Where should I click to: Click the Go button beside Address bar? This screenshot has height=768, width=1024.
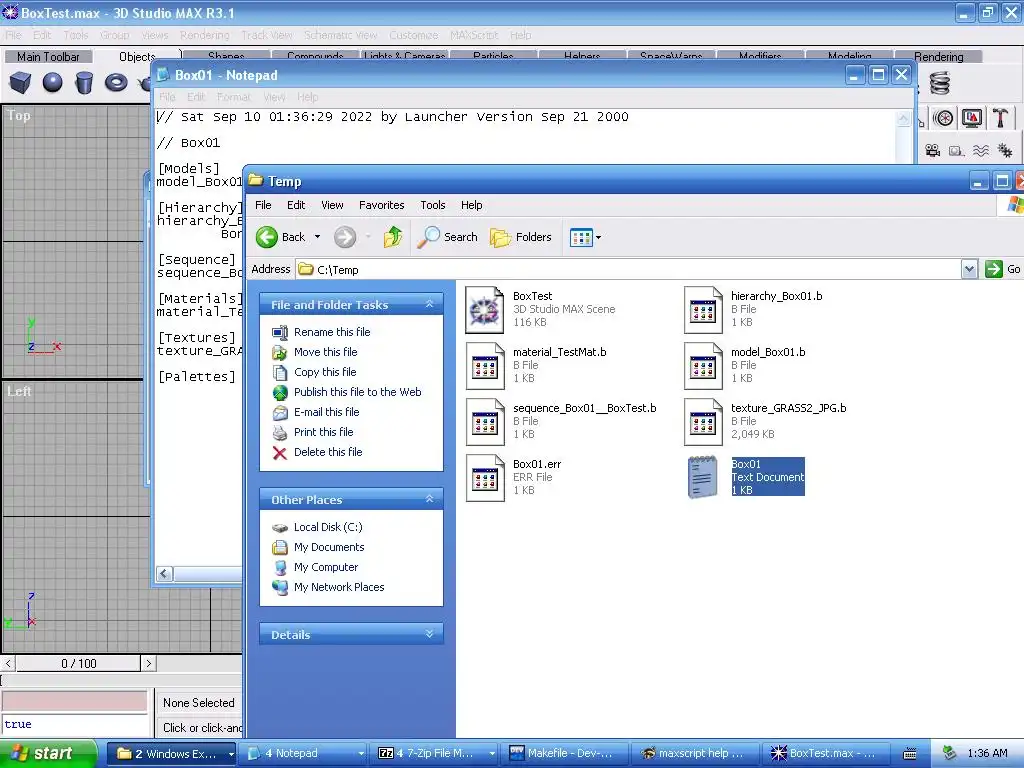(x=1003, y=269)
